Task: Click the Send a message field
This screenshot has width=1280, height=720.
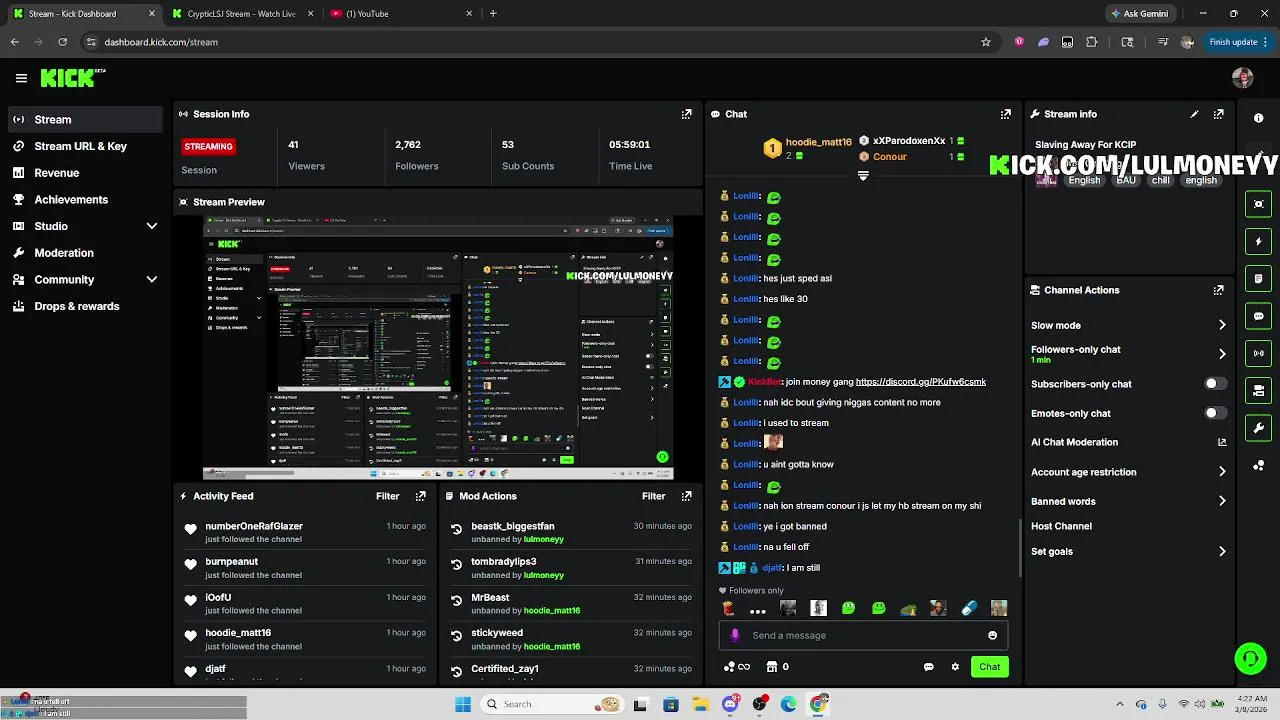Action: 862,635
